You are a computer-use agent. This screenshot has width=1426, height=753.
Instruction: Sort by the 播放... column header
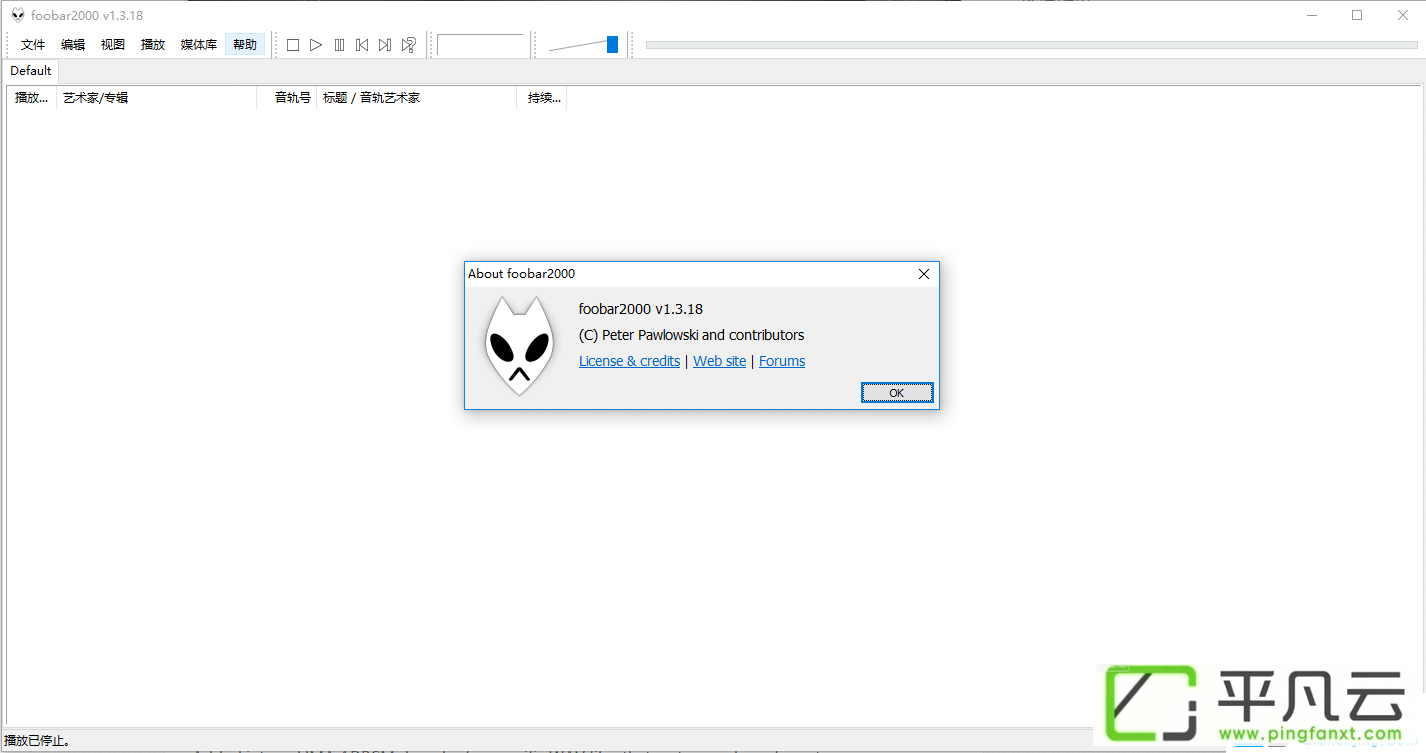(x=32, y=98)
